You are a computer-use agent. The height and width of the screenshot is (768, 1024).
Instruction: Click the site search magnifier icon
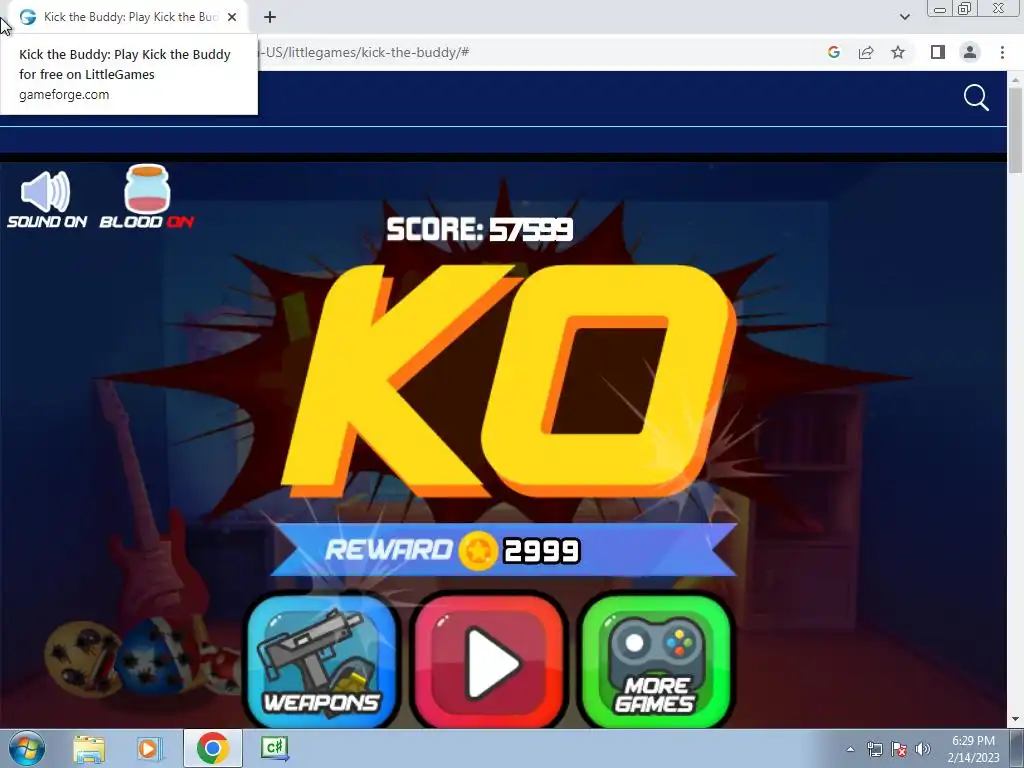pos(976,98)
